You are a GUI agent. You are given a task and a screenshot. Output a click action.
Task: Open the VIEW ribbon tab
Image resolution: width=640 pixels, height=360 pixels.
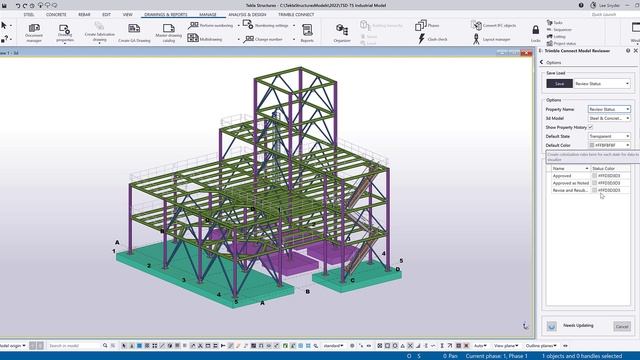click(127, 15)
